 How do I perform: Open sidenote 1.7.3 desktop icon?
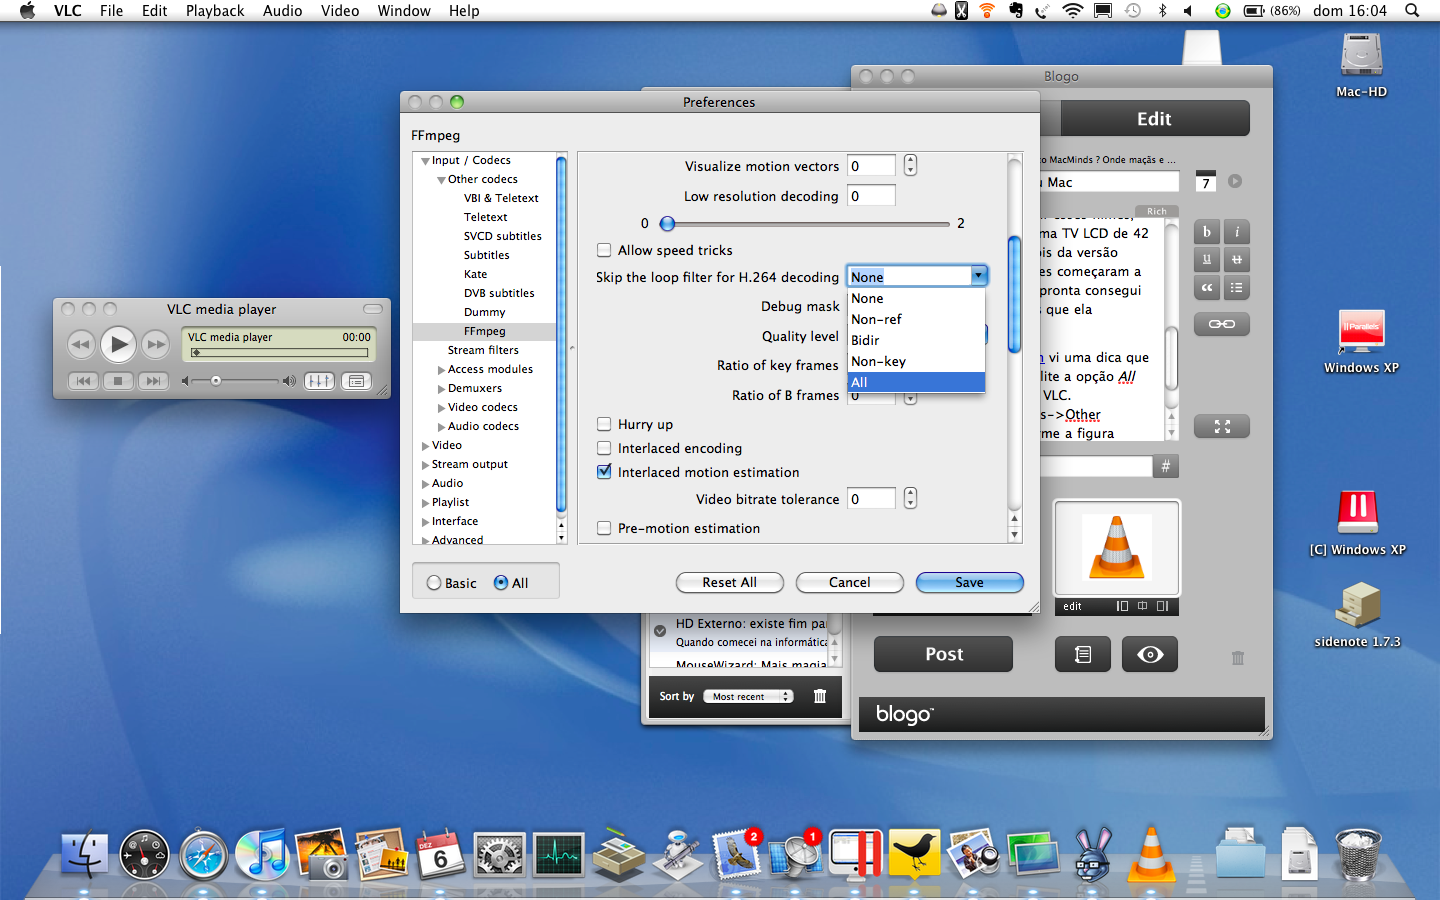[1358, 604]
